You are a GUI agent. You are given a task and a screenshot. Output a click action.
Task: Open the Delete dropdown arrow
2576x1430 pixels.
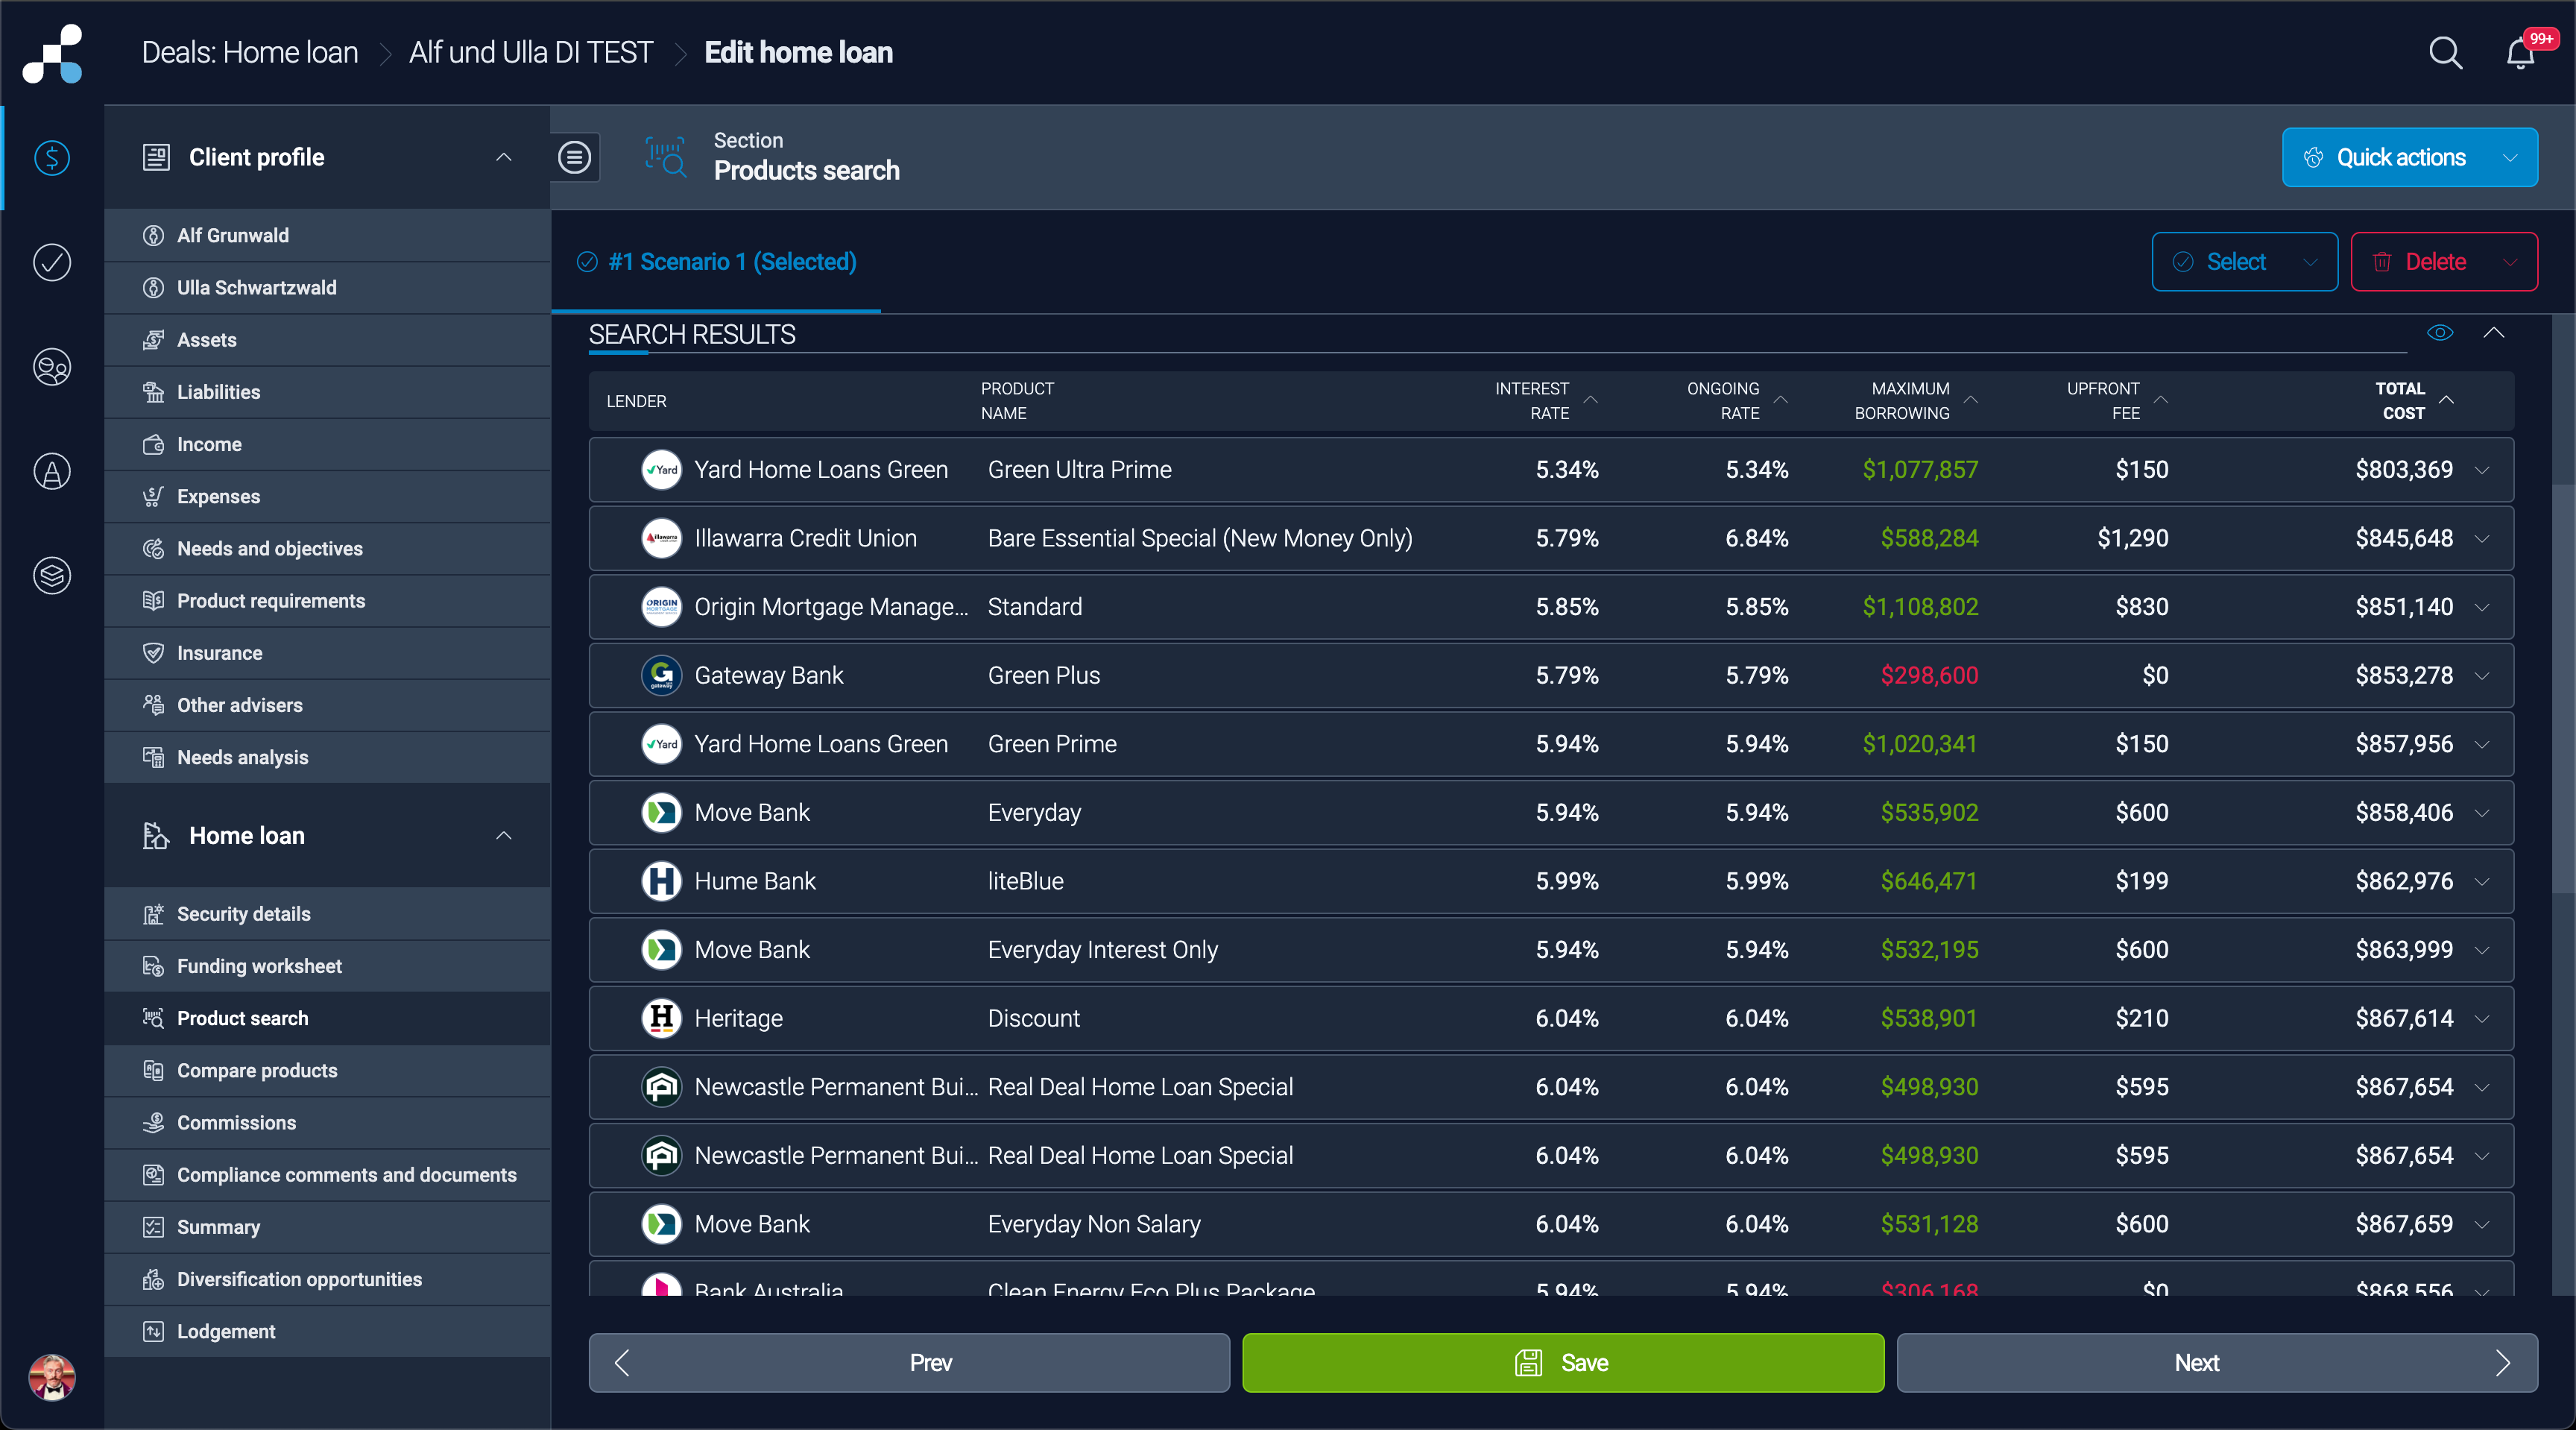point(2510,262)
